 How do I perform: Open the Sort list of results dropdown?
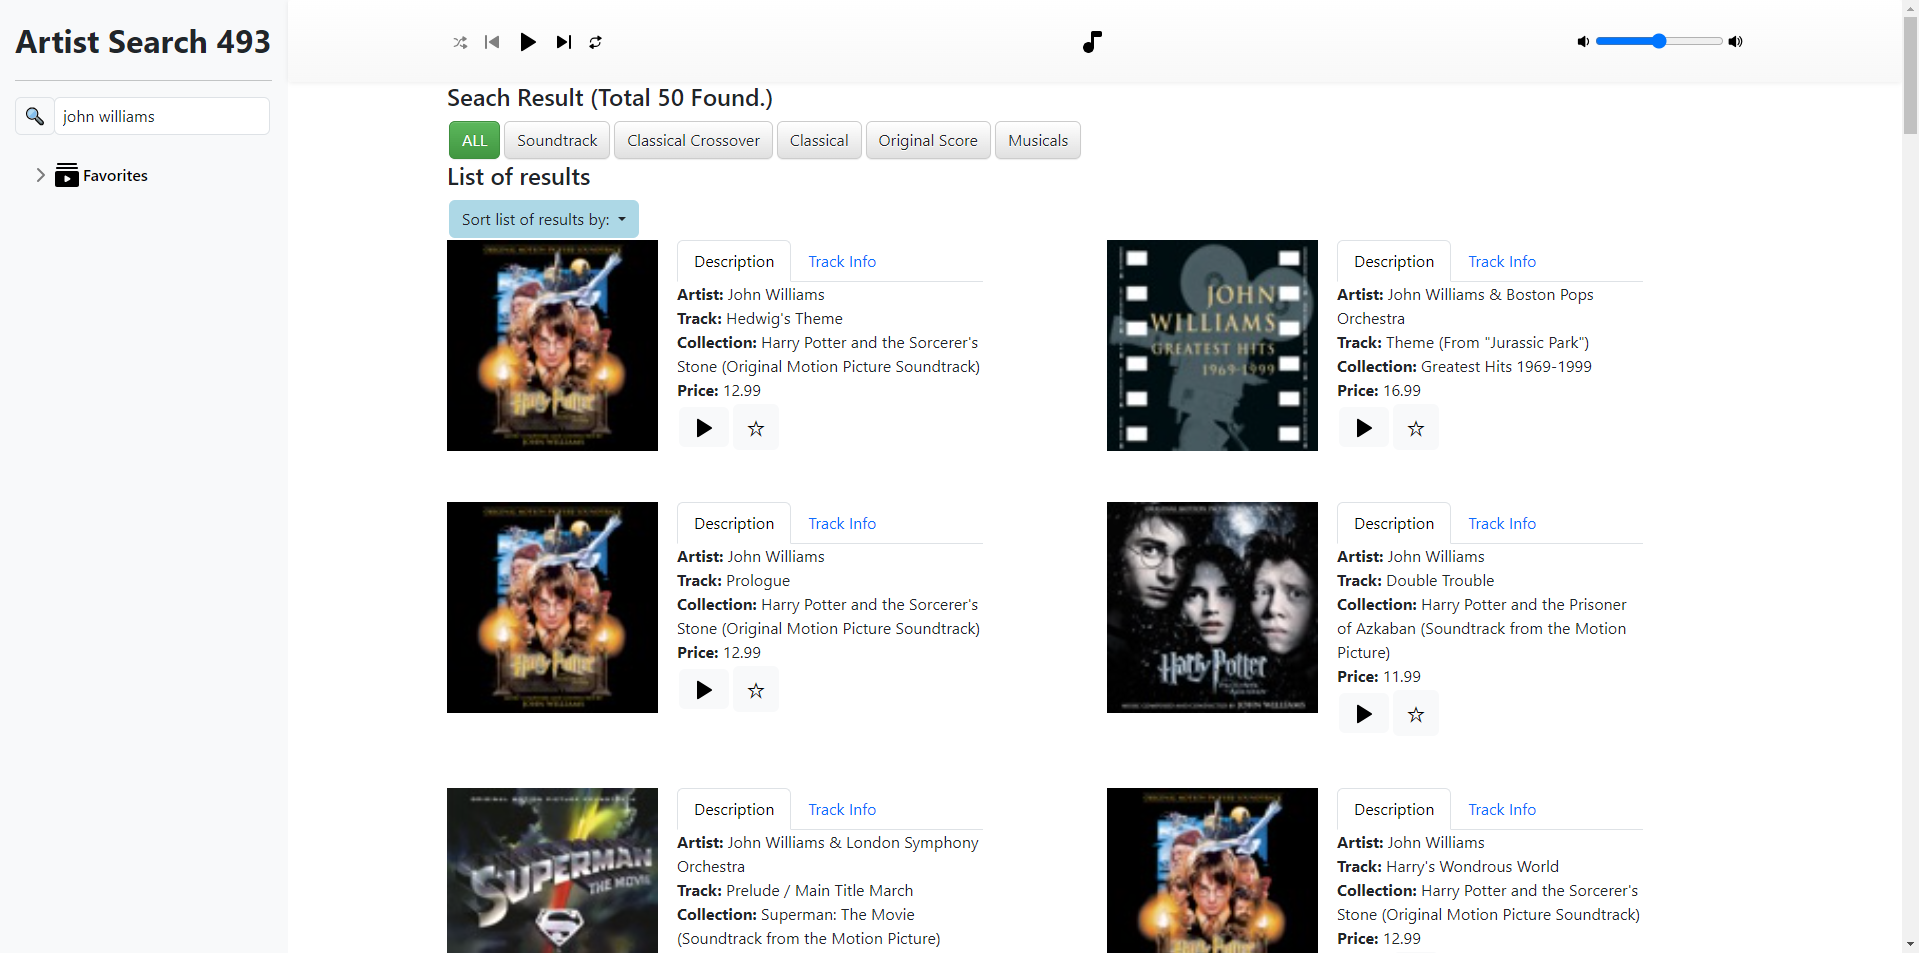(x=543, y=219)
